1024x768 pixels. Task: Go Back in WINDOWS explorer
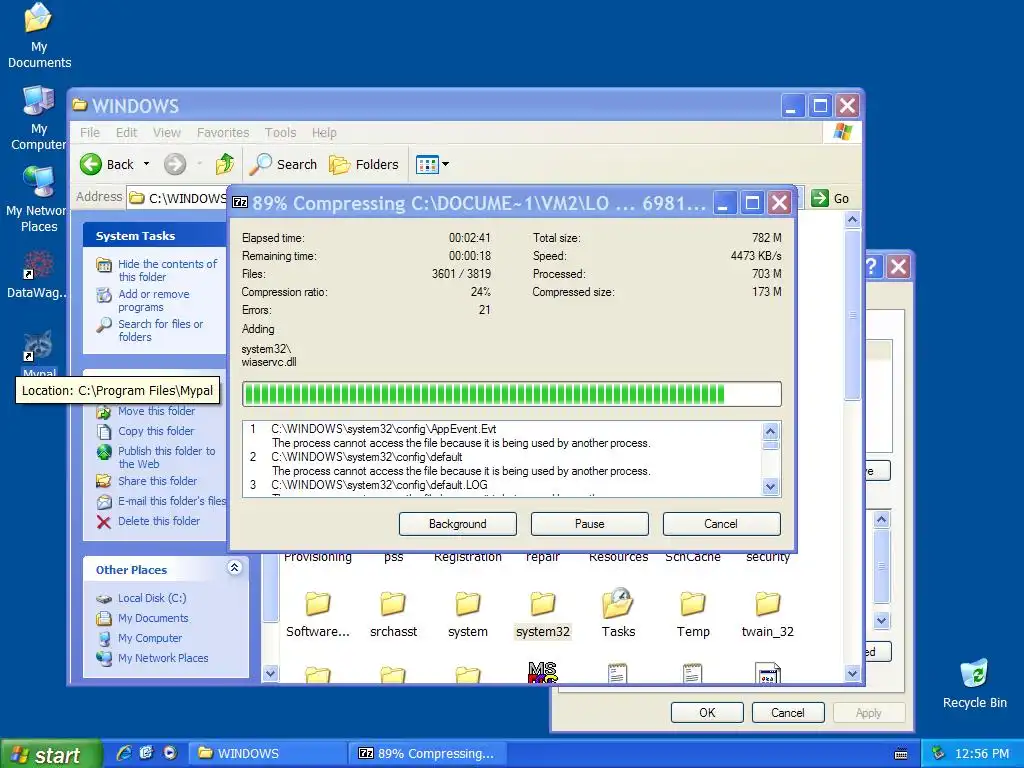click(107, 165)
